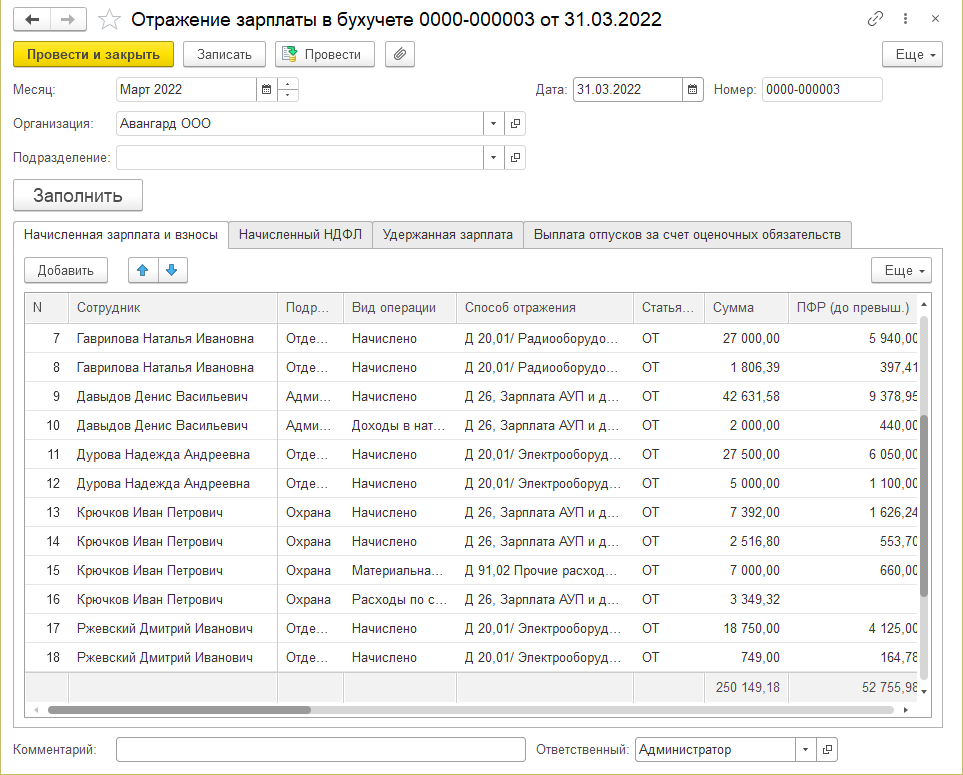
Task: Expand the Подразделение dropdown list
Action: coord(494,158)
